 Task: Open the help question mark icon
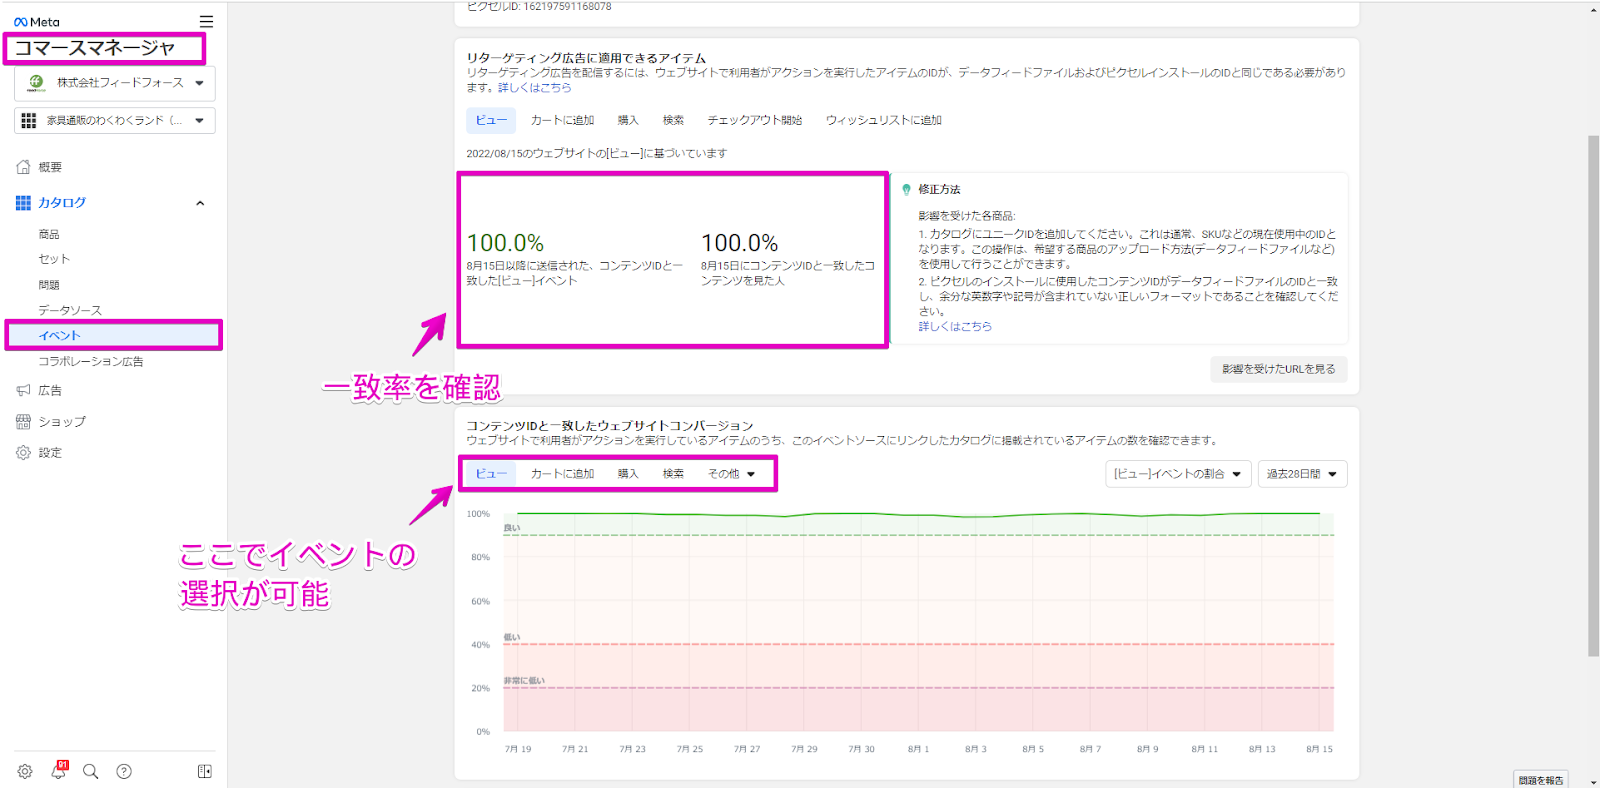(124, 771)
